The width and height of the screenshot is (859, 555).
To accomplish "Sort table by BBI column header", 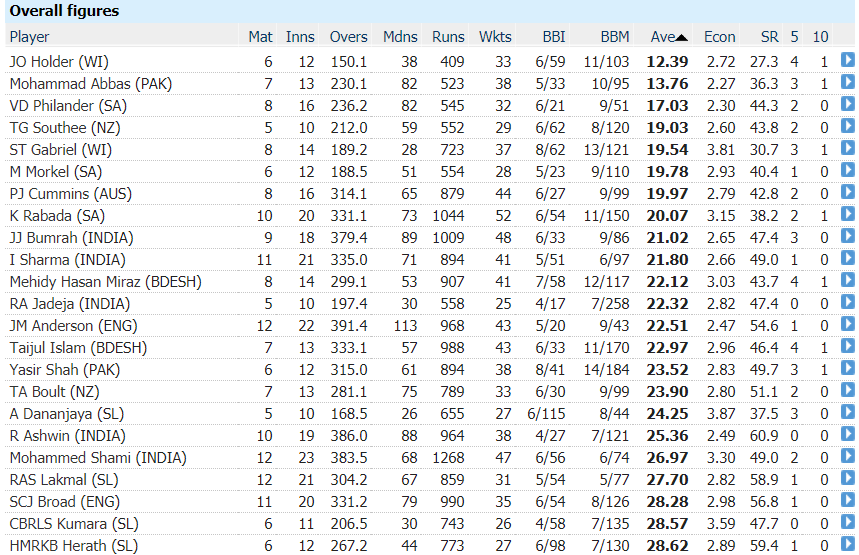I will click(x=554, y=37).
